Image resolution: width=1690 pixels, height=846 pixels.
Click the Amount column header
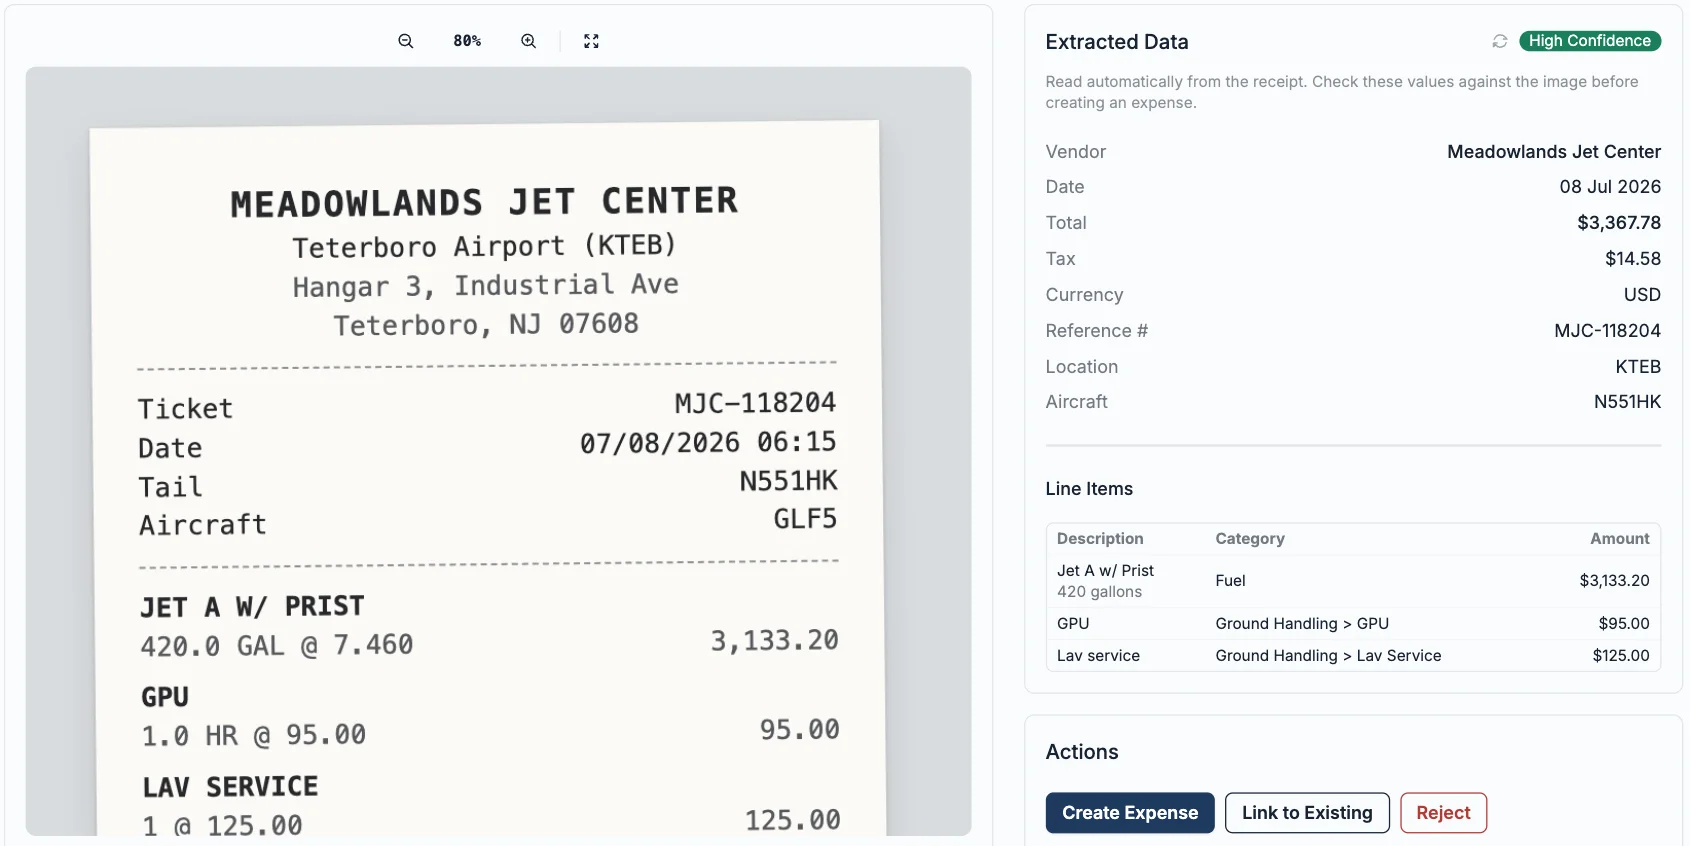(1620, 539)
